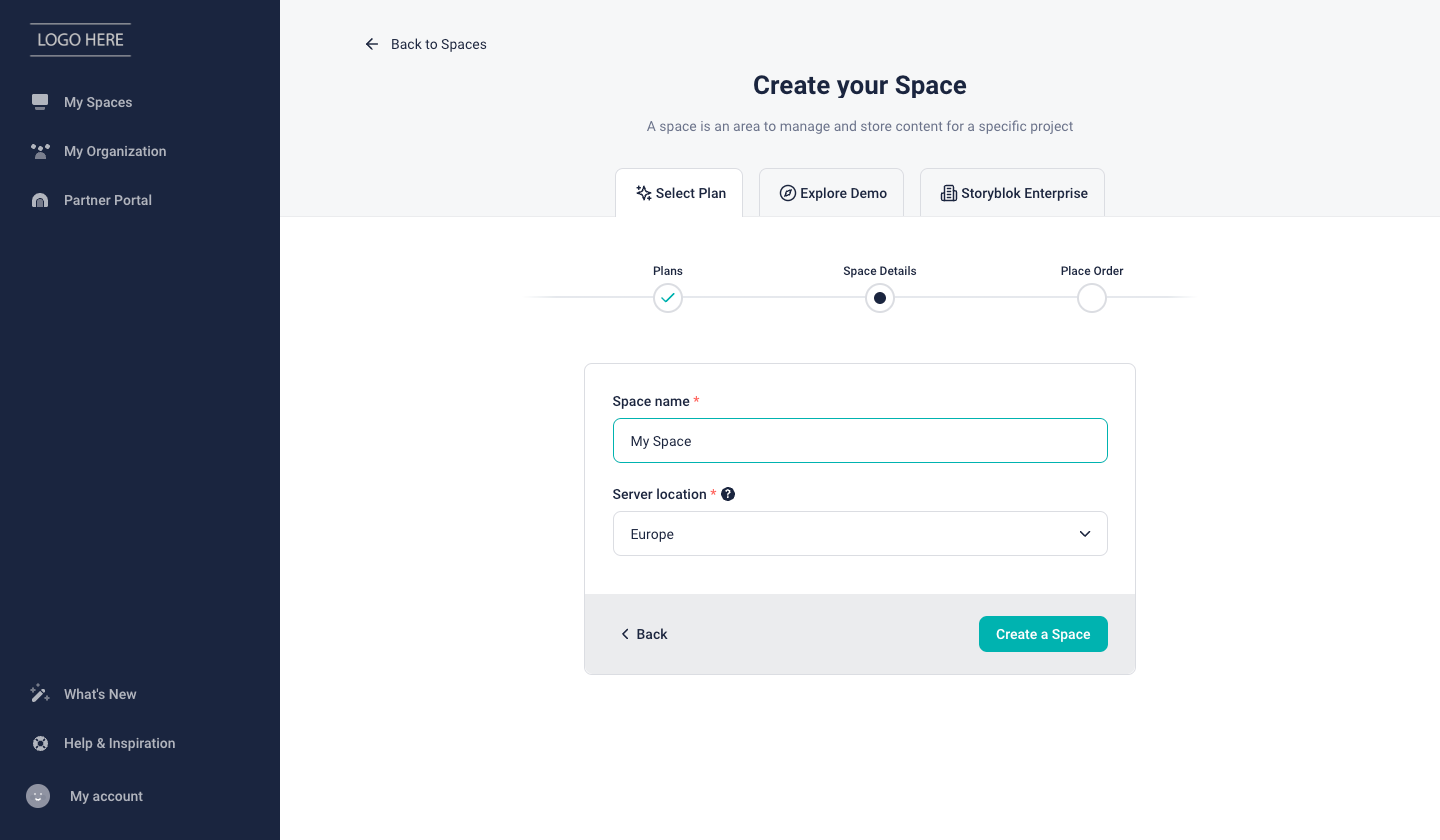Image resolution: width=1440 pixels, height=840 pixels.
Task: Click the My Spaces monitor icon
Action: (40, 102)
